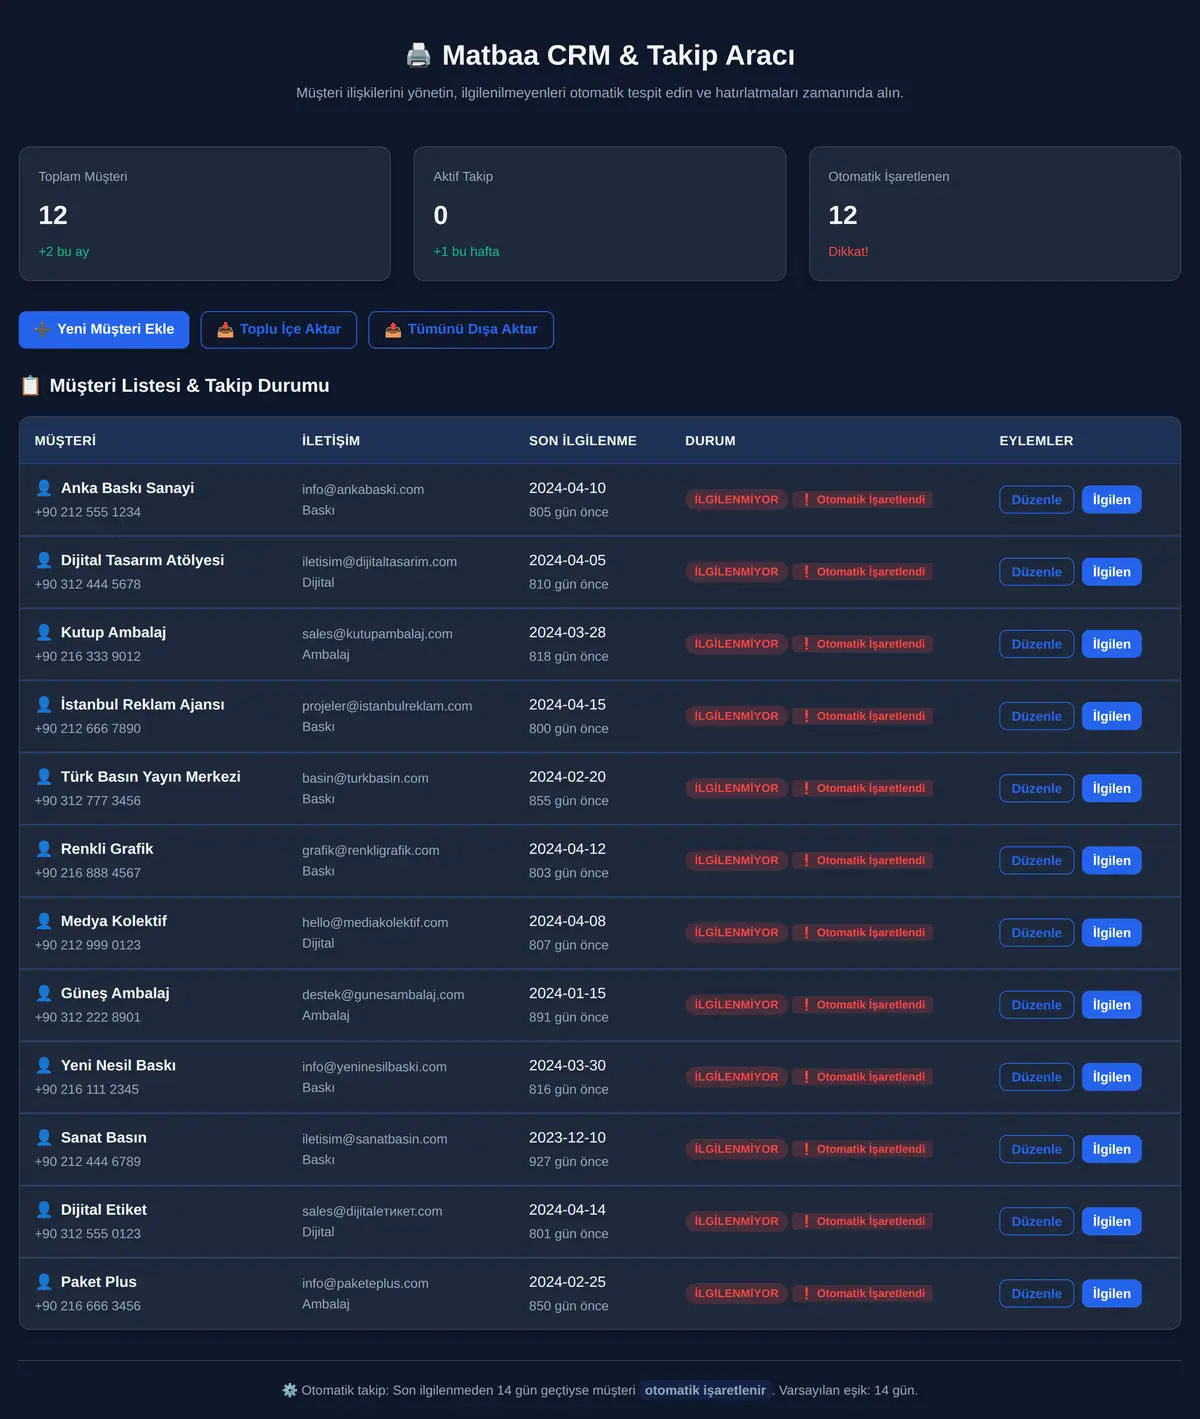Click the person icon for Dijital Etiket
Image resolution: width=1200 pixels, height=1419 pixels.
(44, 1209)
